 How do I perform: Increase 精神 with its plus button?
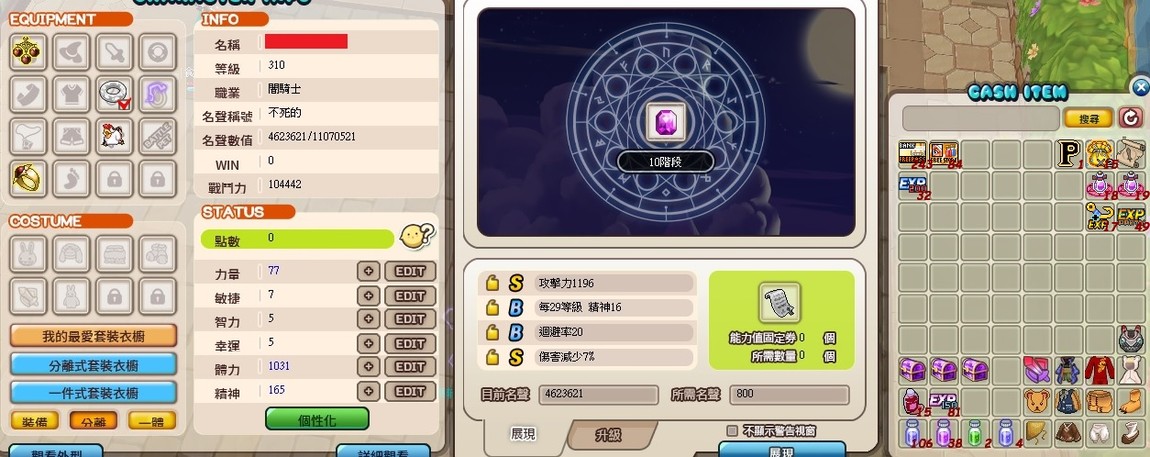click(368, 391)
